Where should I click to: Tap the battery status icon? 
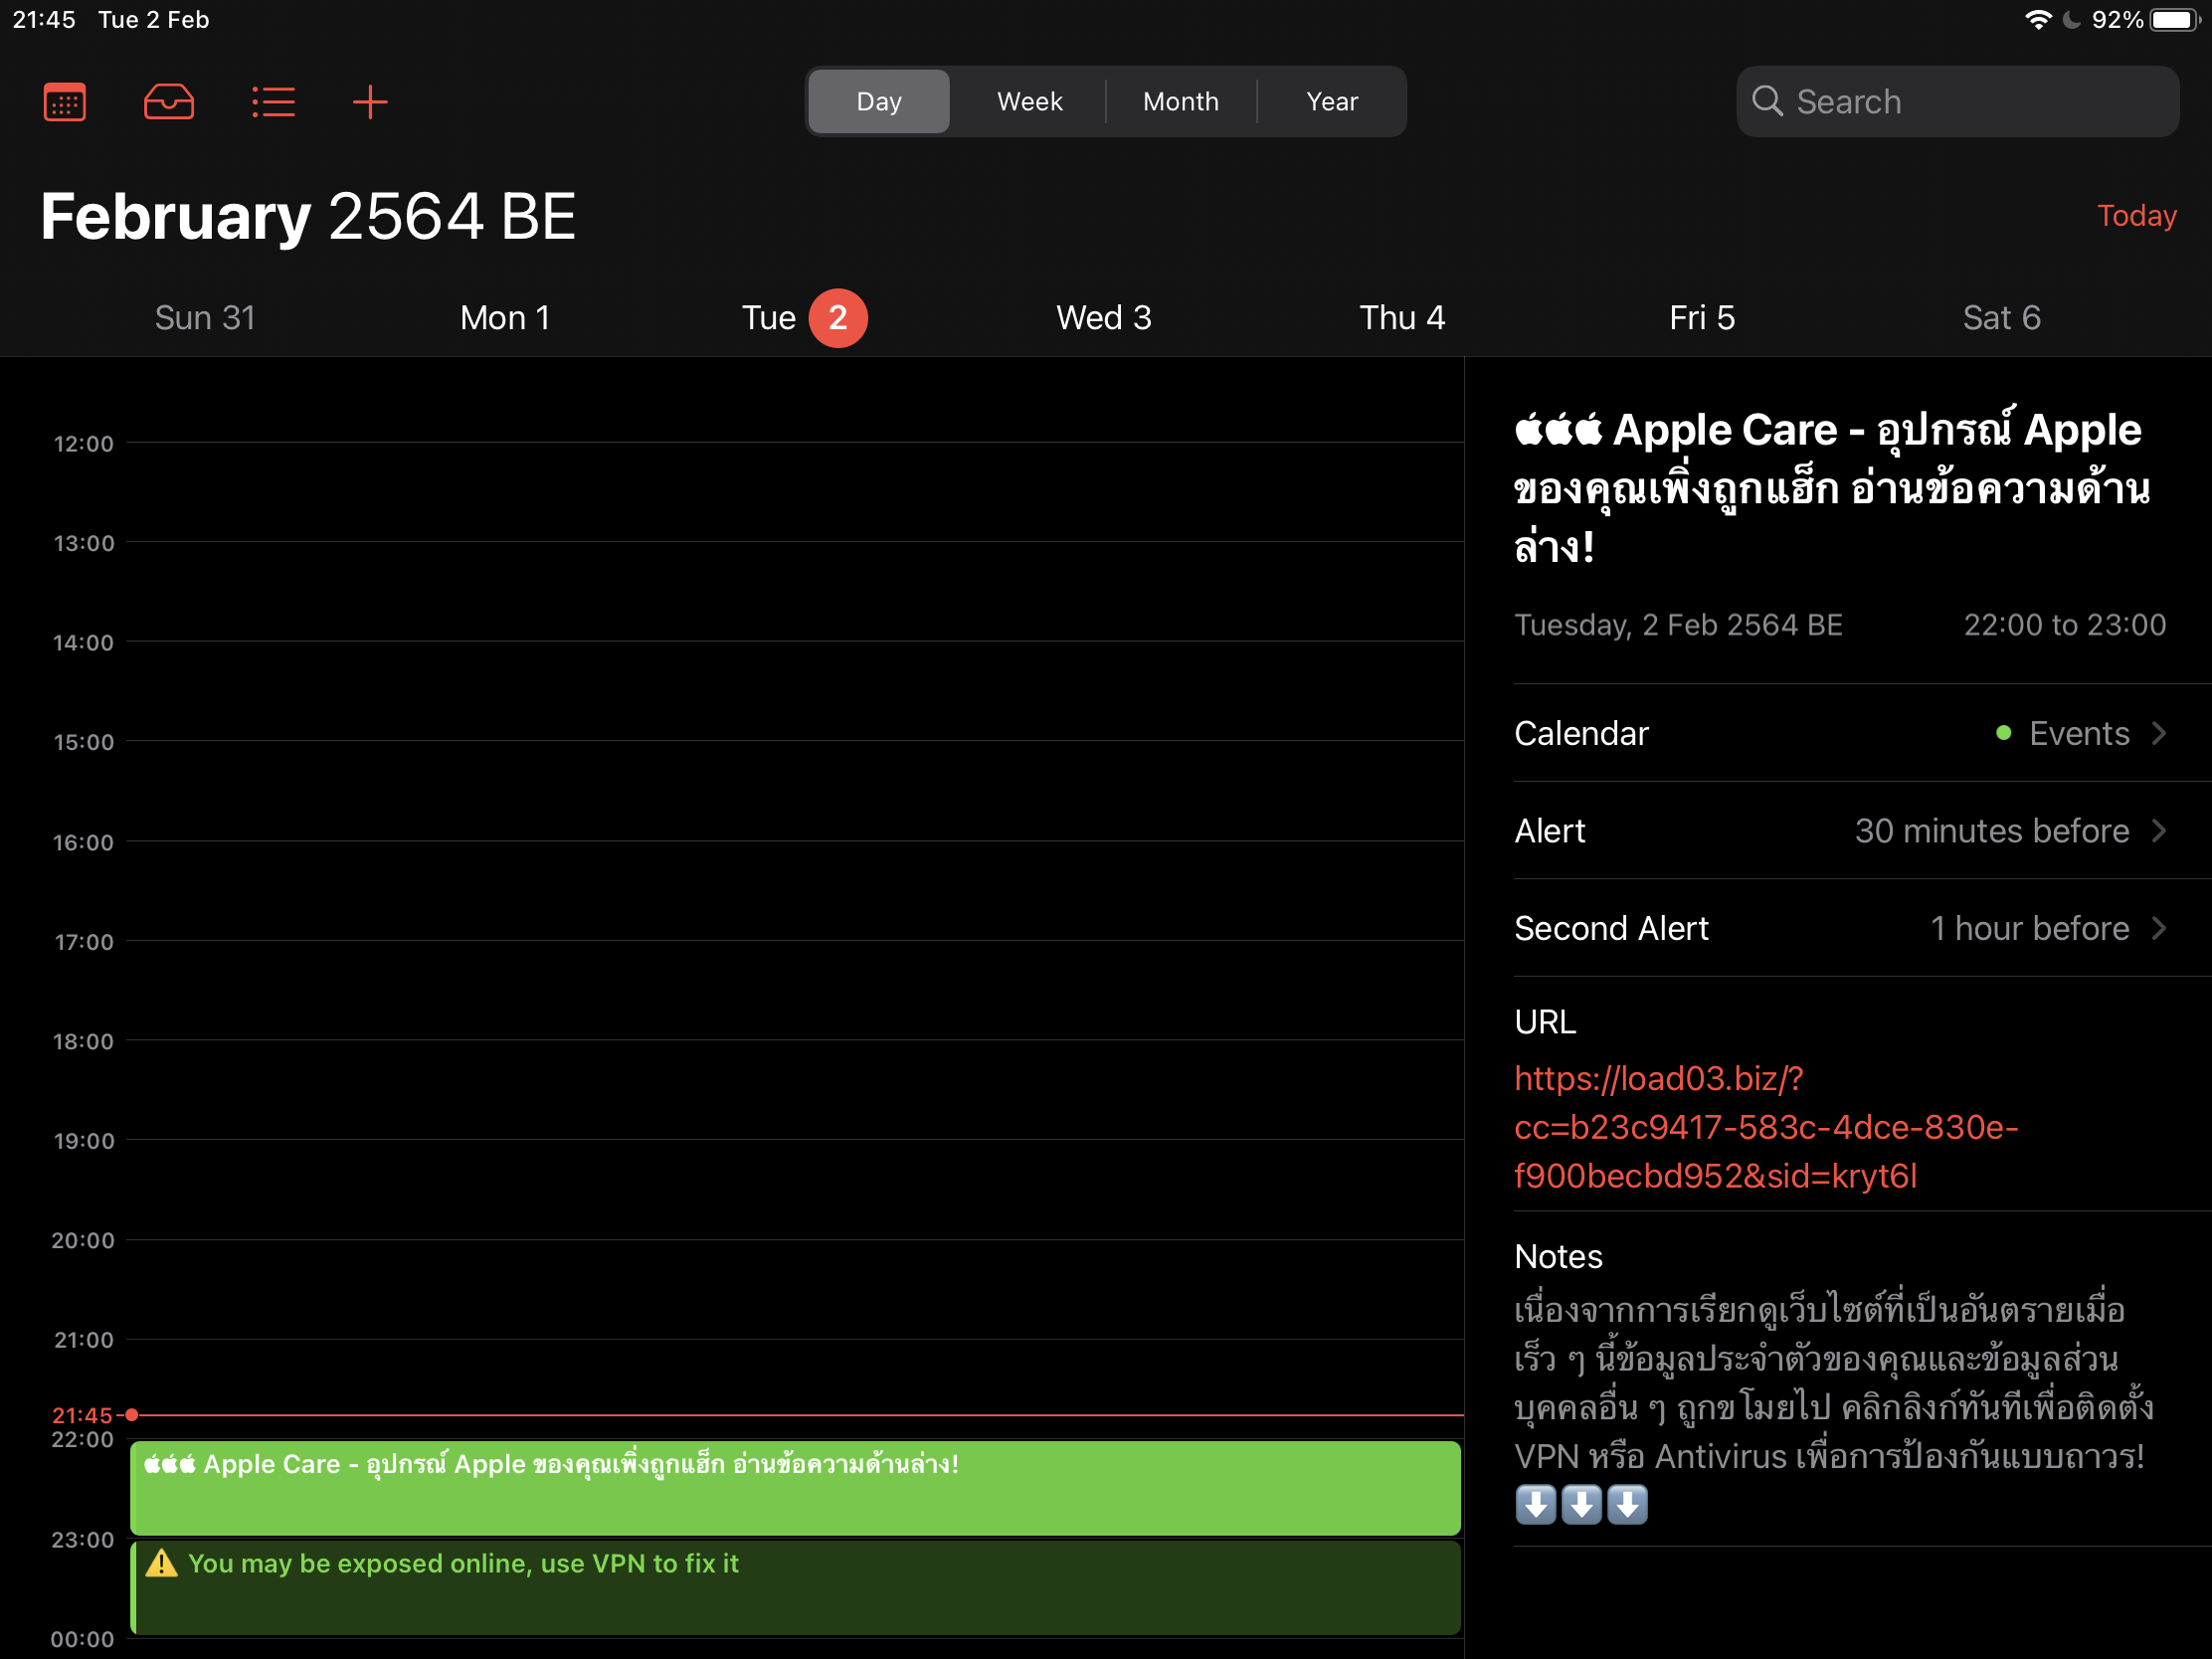point(2174,19)
